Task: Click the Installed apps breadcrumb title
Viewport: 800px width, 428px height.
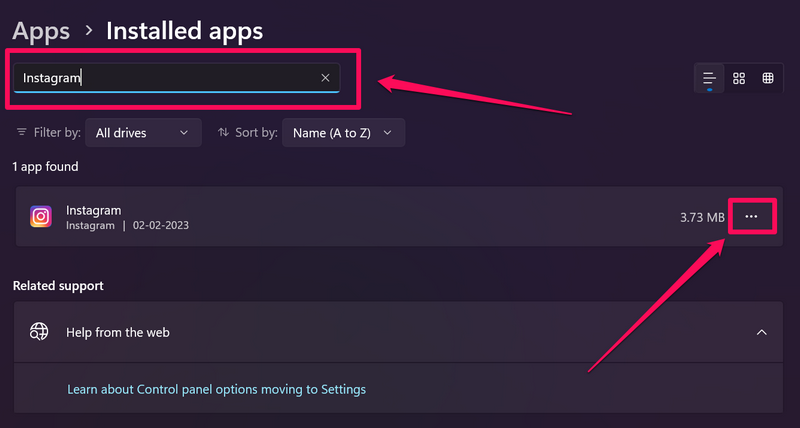Action: click(184, 31)
